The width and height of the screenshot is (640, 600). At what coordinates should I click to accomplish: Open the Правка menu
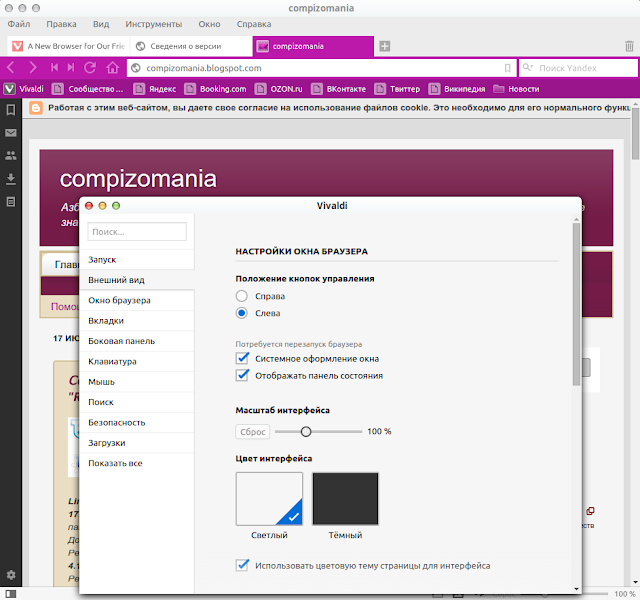[x=61, y=24]
